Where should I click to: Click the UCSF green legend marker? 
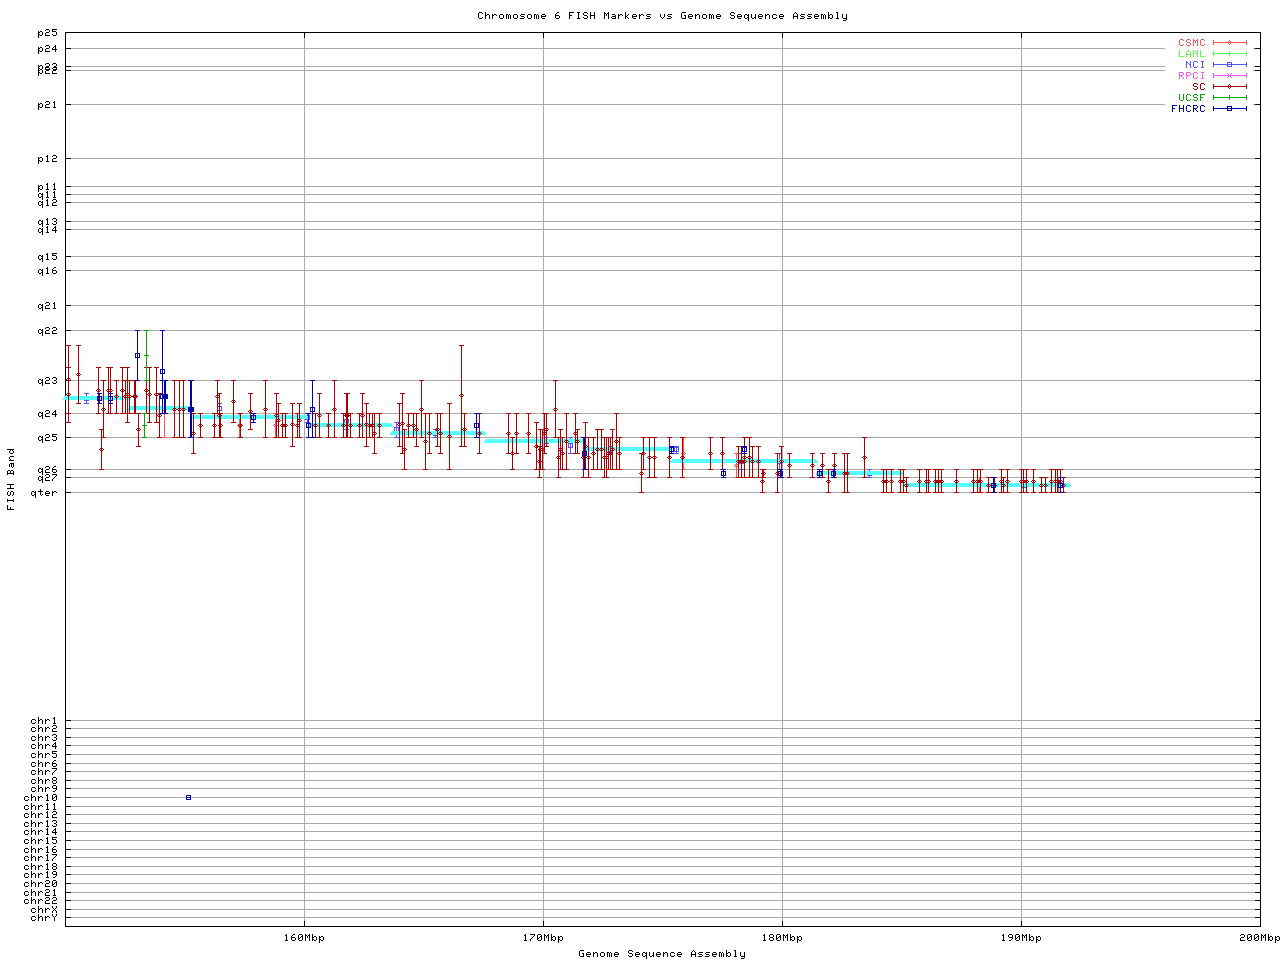(1229, 98)
